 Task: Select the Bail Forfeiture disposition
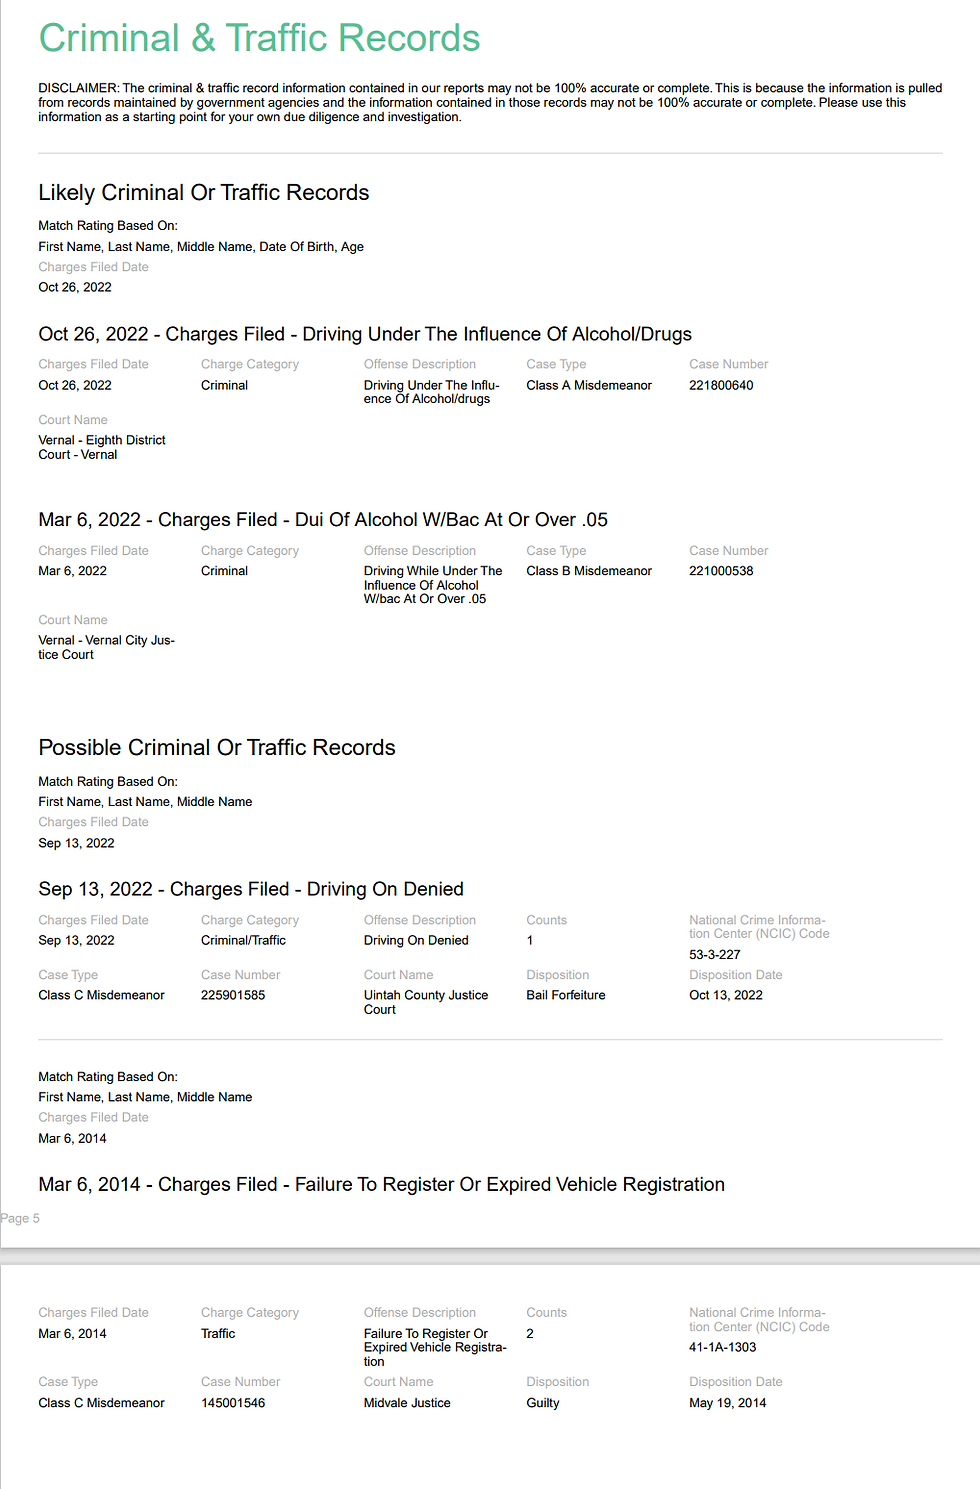566,995
